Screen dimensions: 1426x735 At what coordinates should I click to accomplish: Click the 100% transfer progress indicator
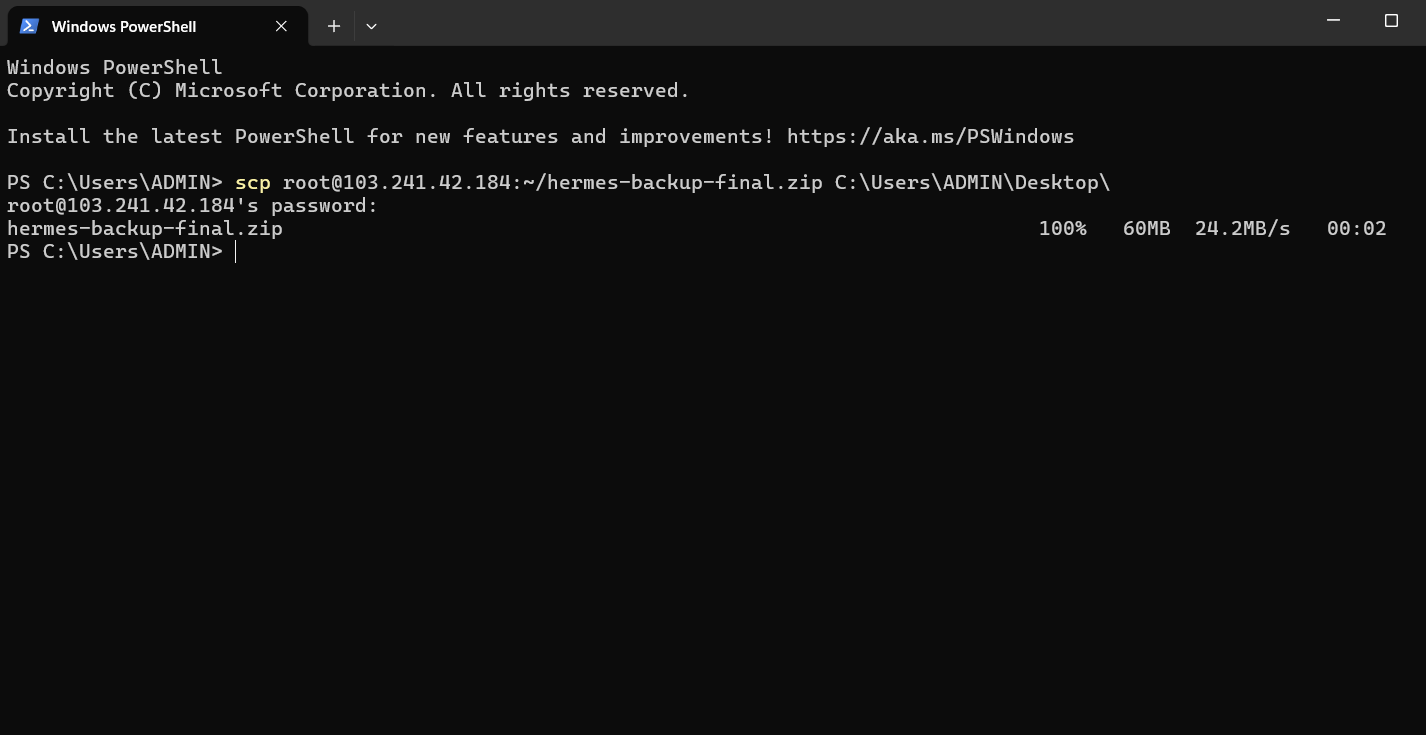coord(1062,228)
